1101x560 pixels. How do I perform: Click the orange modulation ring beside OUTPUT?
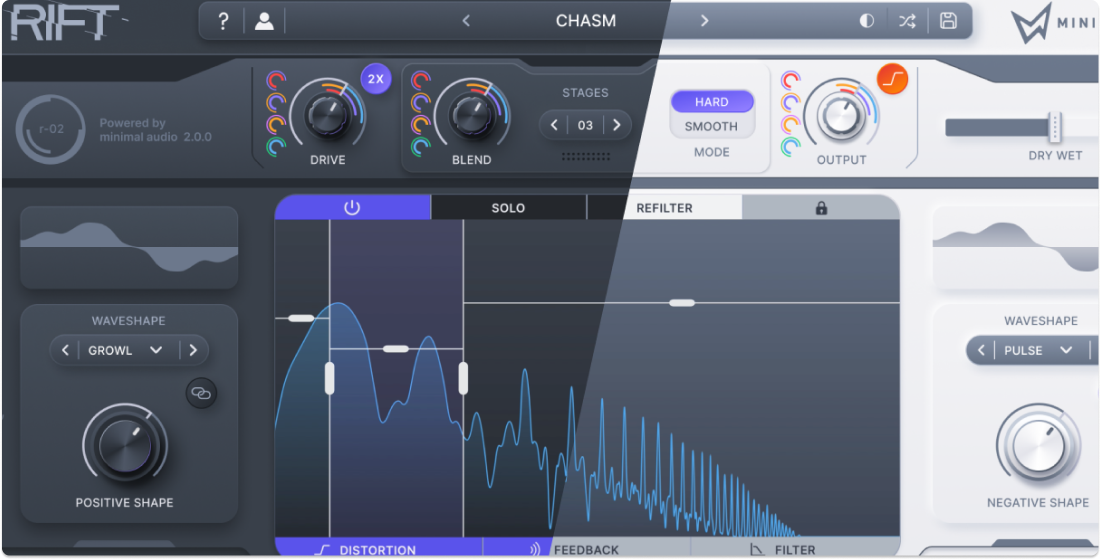[x=791, y=125]
